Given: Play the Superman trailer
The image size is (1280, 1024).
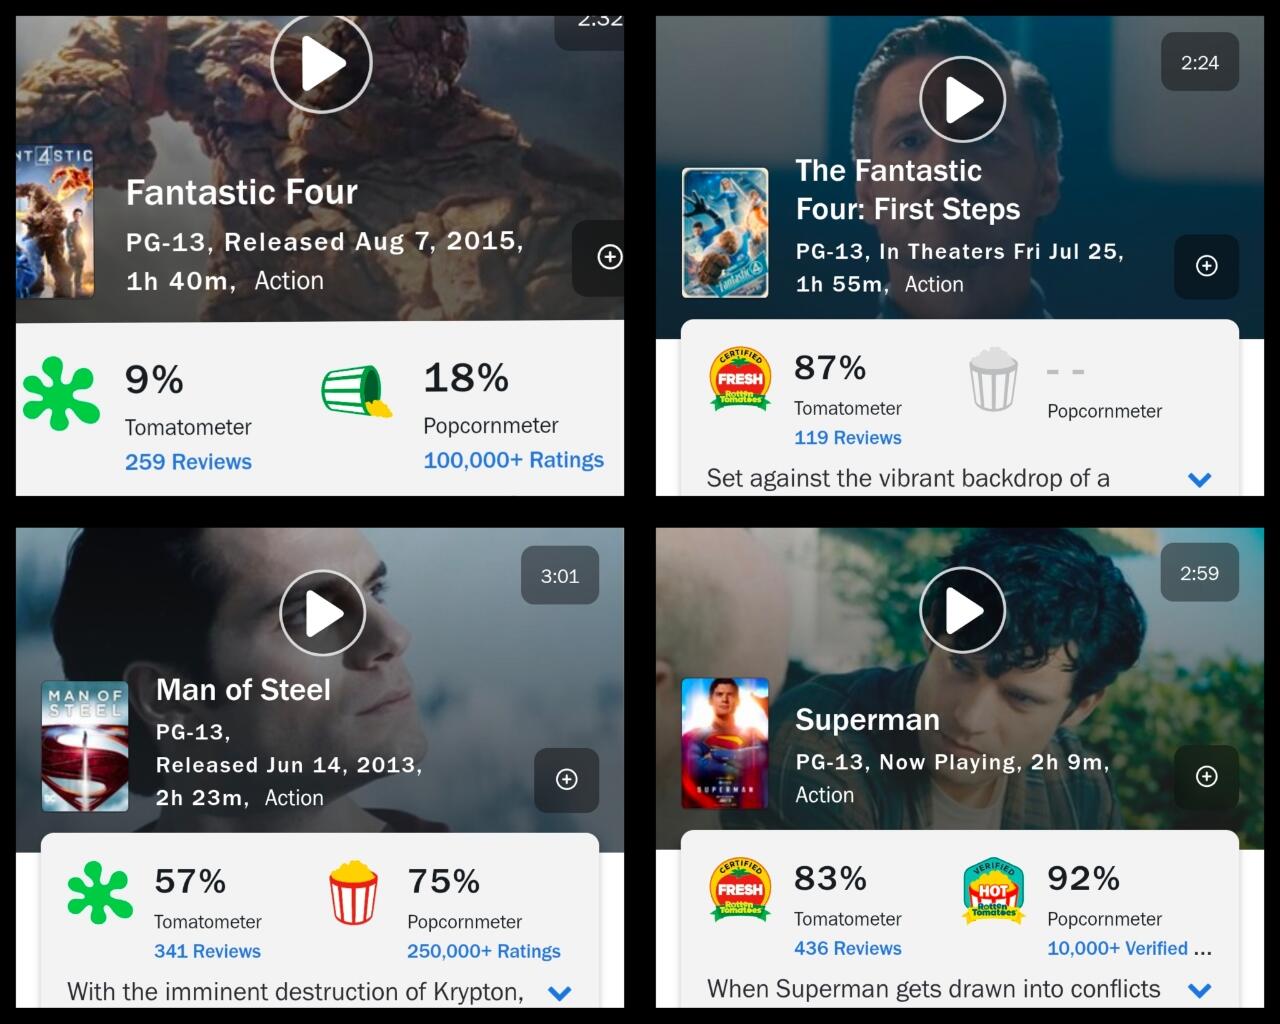Looking at the screenshot, I should pyautogui.click(x=962, y=610).
